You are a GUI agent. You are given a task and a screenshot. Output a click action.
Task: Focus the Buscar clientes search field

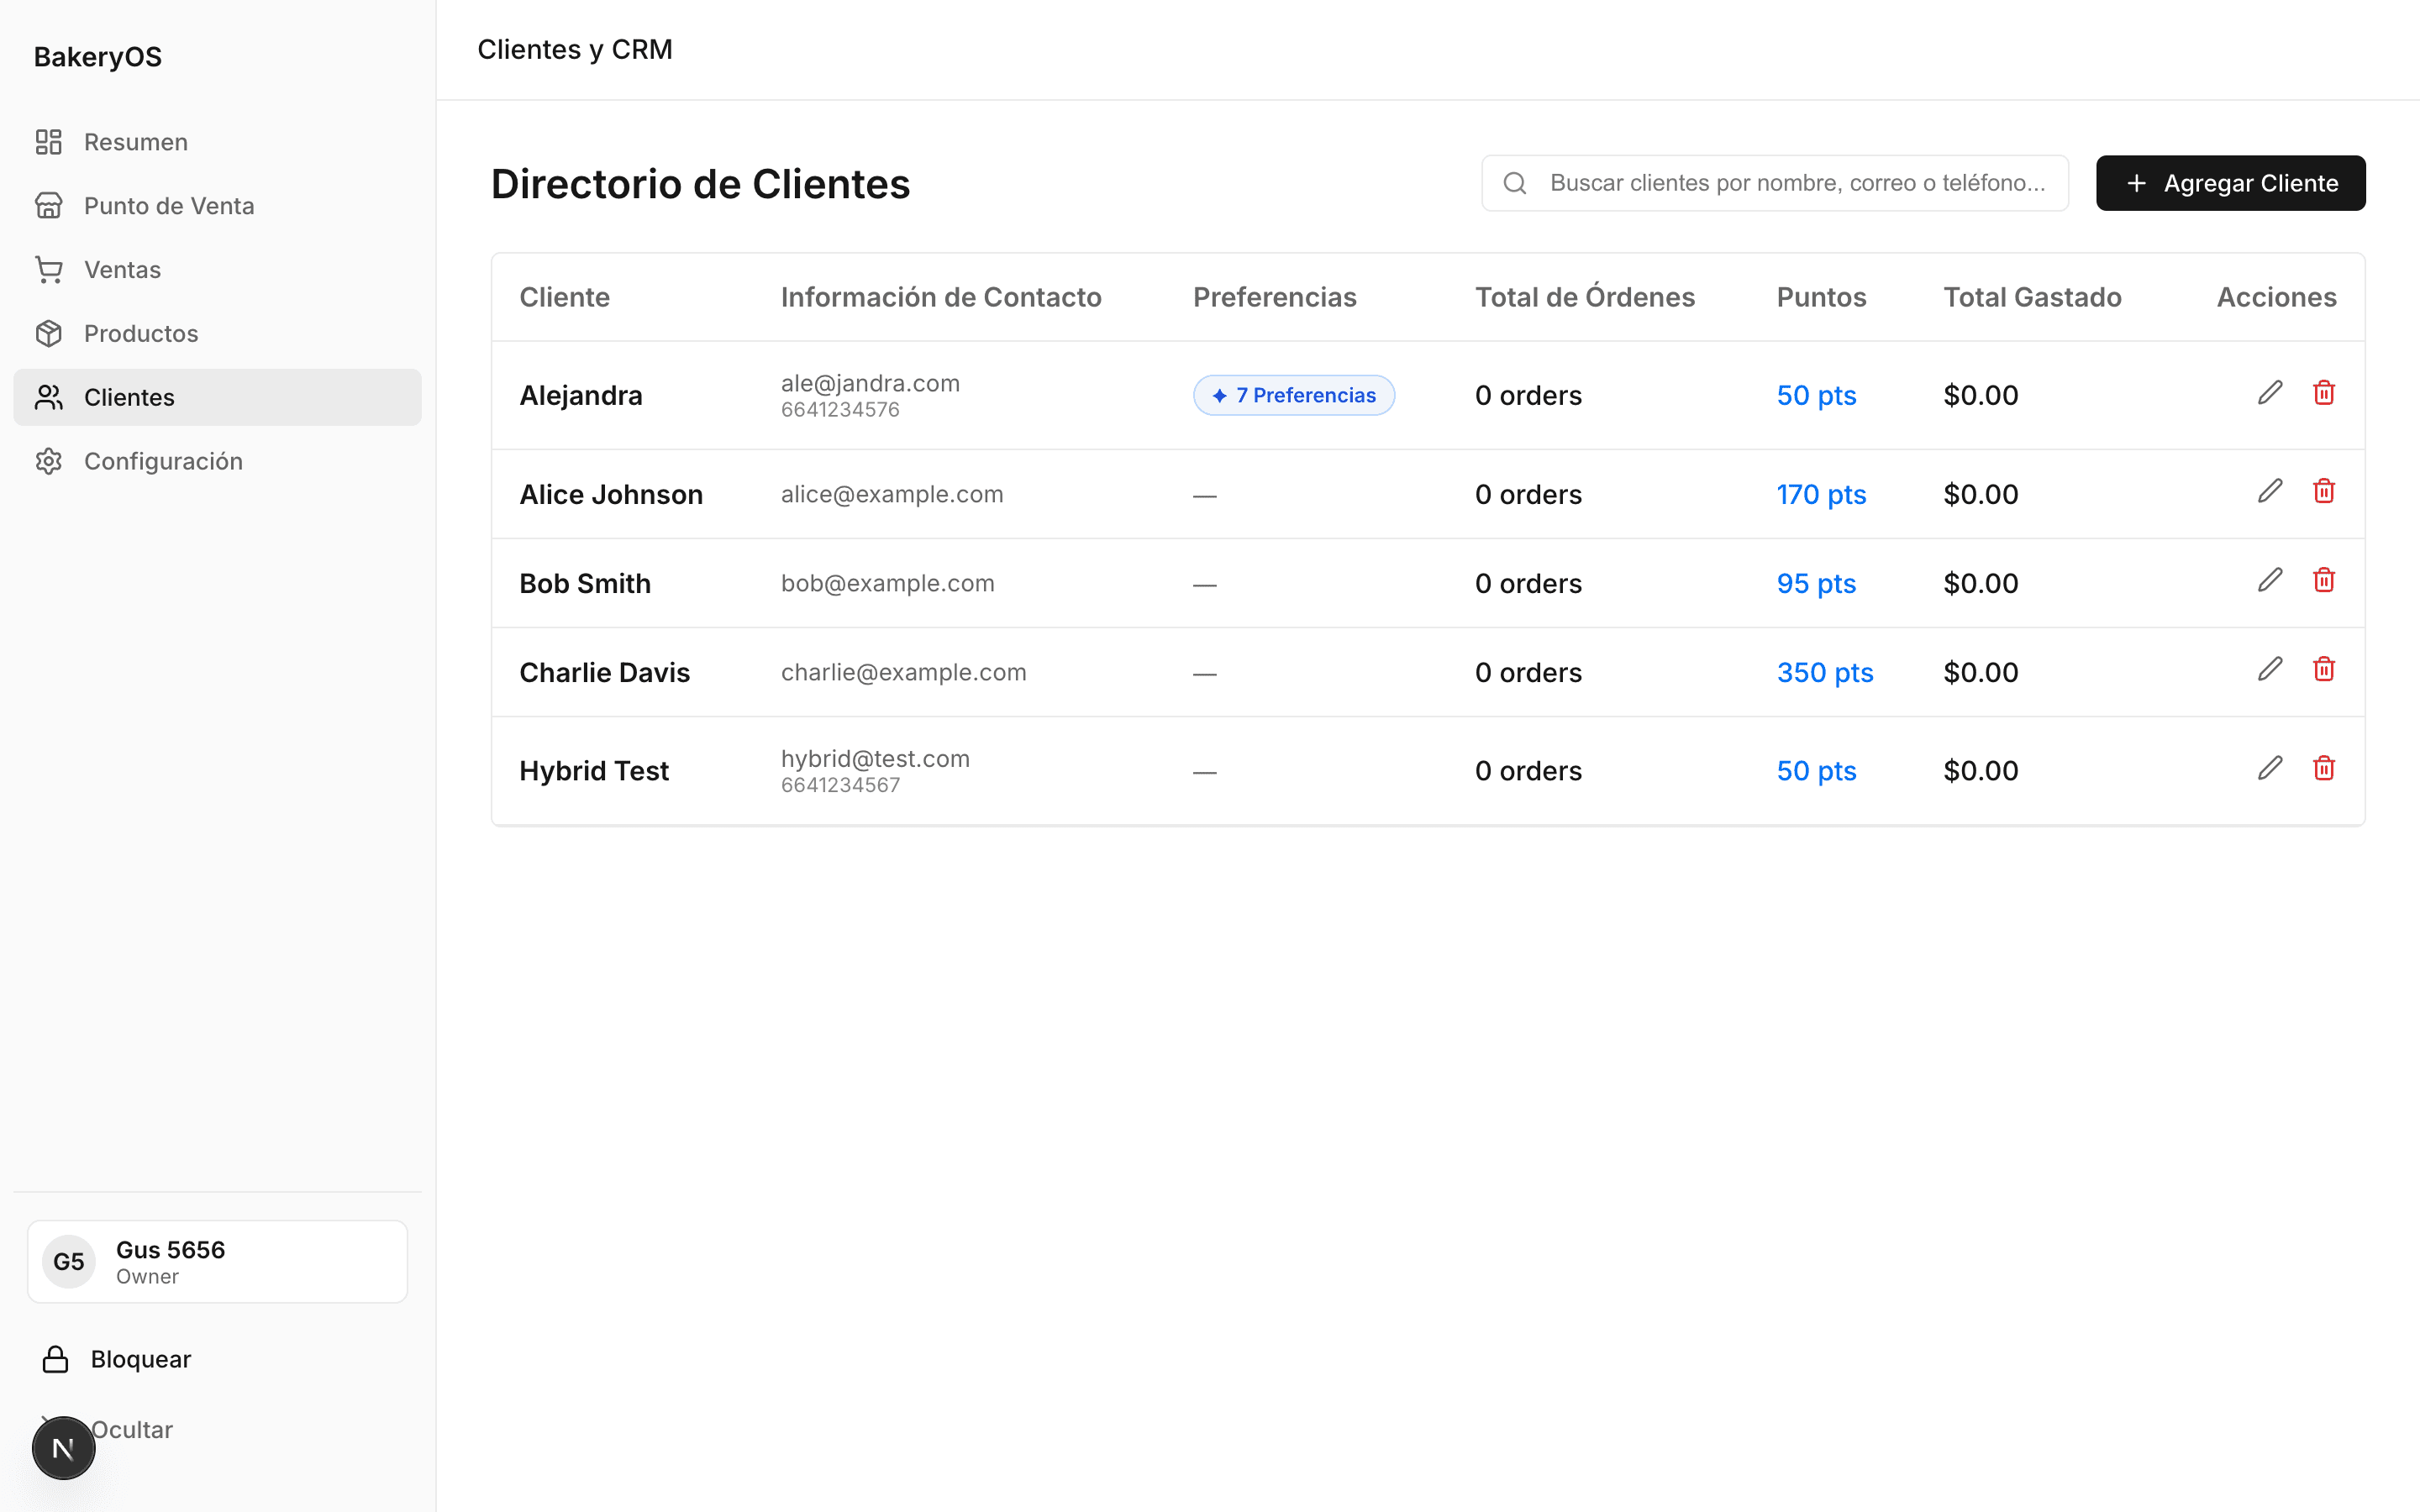[x=1775, y=183]
